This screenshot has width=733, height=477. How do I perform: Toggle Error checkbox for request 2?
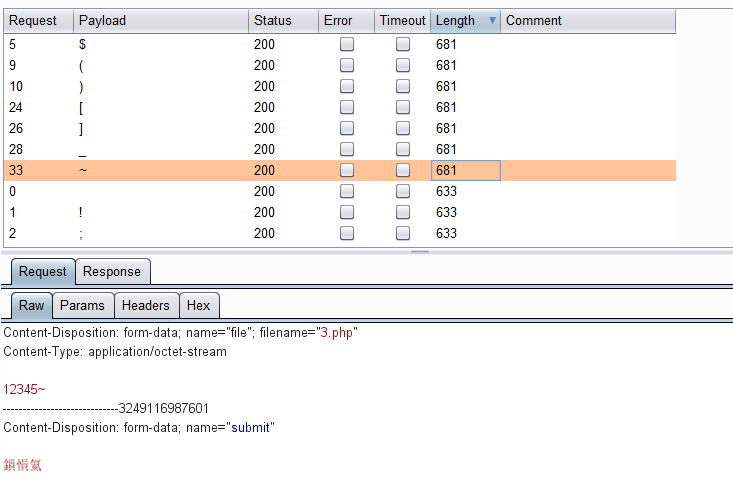pos(347,233)
